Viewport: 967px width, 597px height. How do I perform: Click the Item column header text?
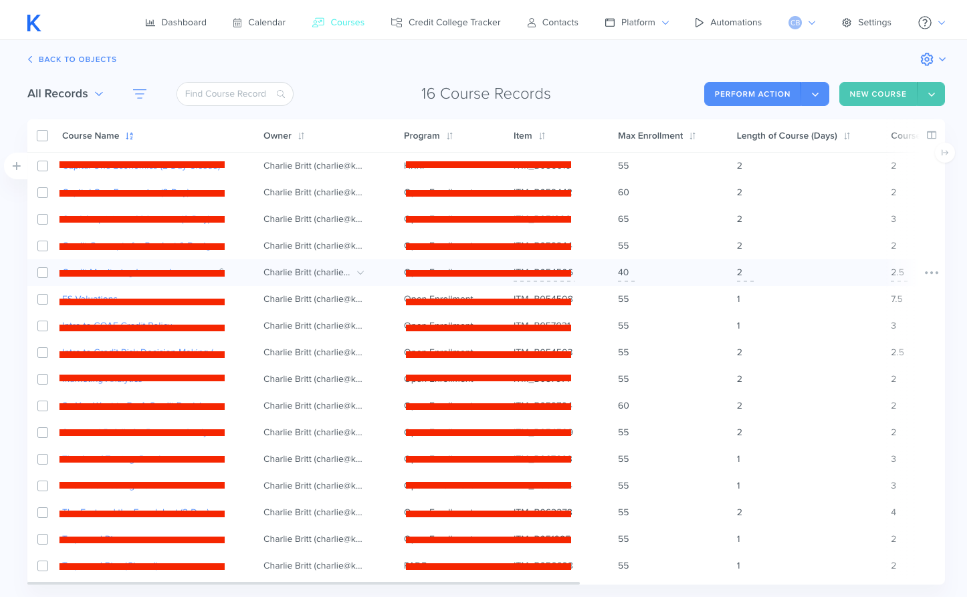pyautogui.click(x=522, y=136)
